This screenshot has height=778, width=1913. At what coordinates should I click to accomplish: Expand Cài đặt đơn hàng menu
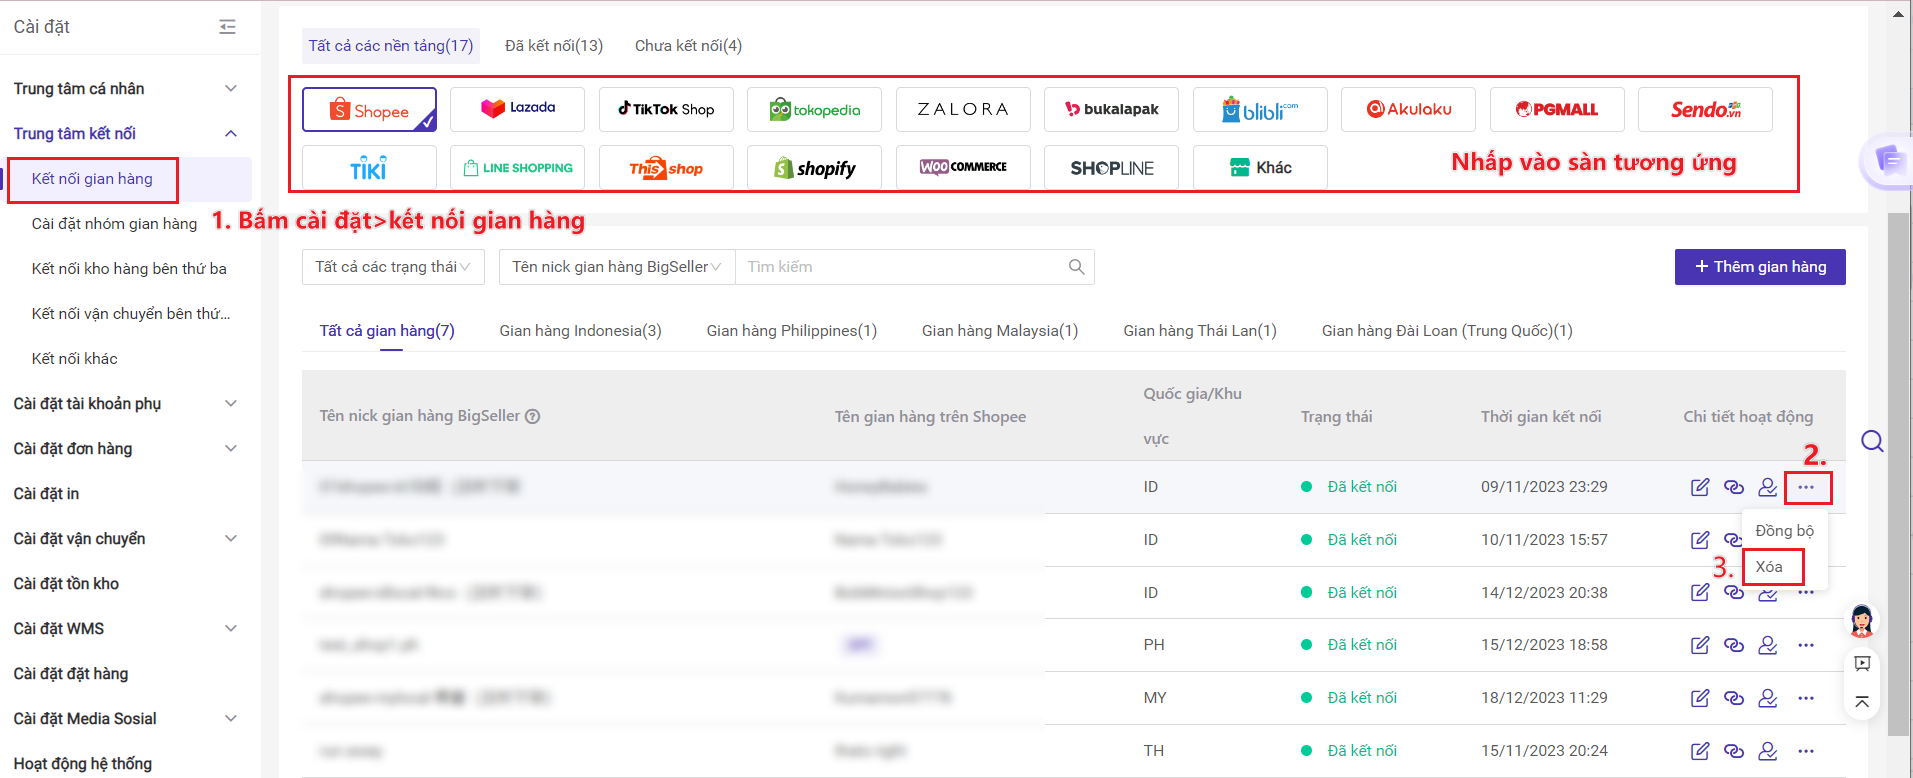[231, 448]
